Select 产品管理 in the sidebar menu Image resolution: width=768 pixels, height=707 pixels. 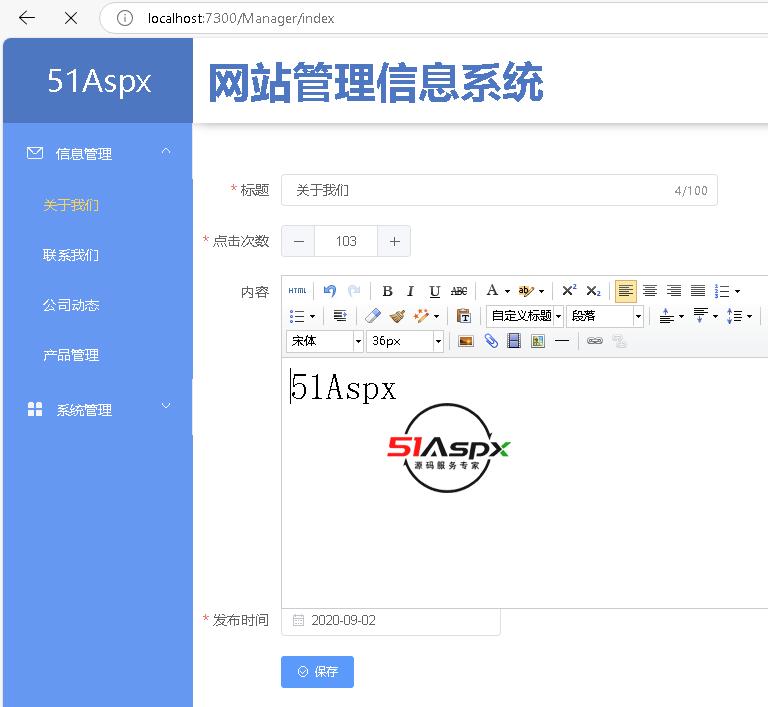click(x=71, y=355)
